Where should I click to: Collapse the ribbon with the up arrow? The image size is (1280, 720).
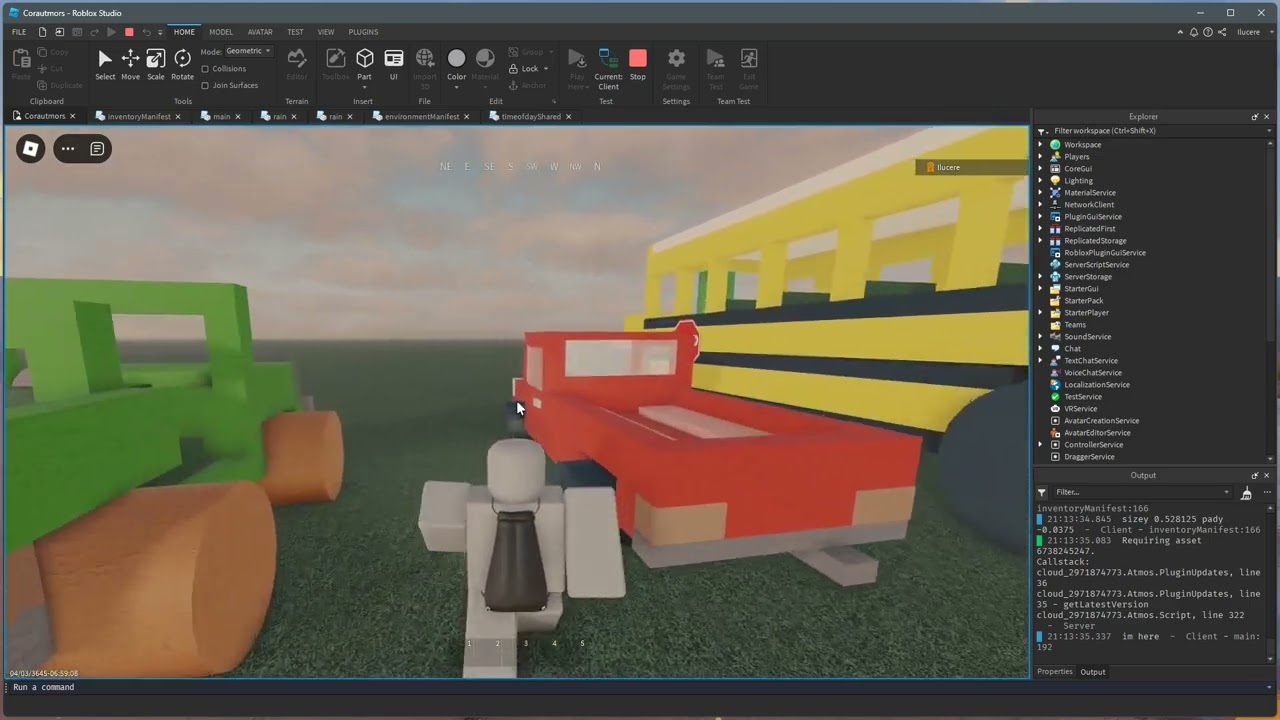coord(1180,32)
